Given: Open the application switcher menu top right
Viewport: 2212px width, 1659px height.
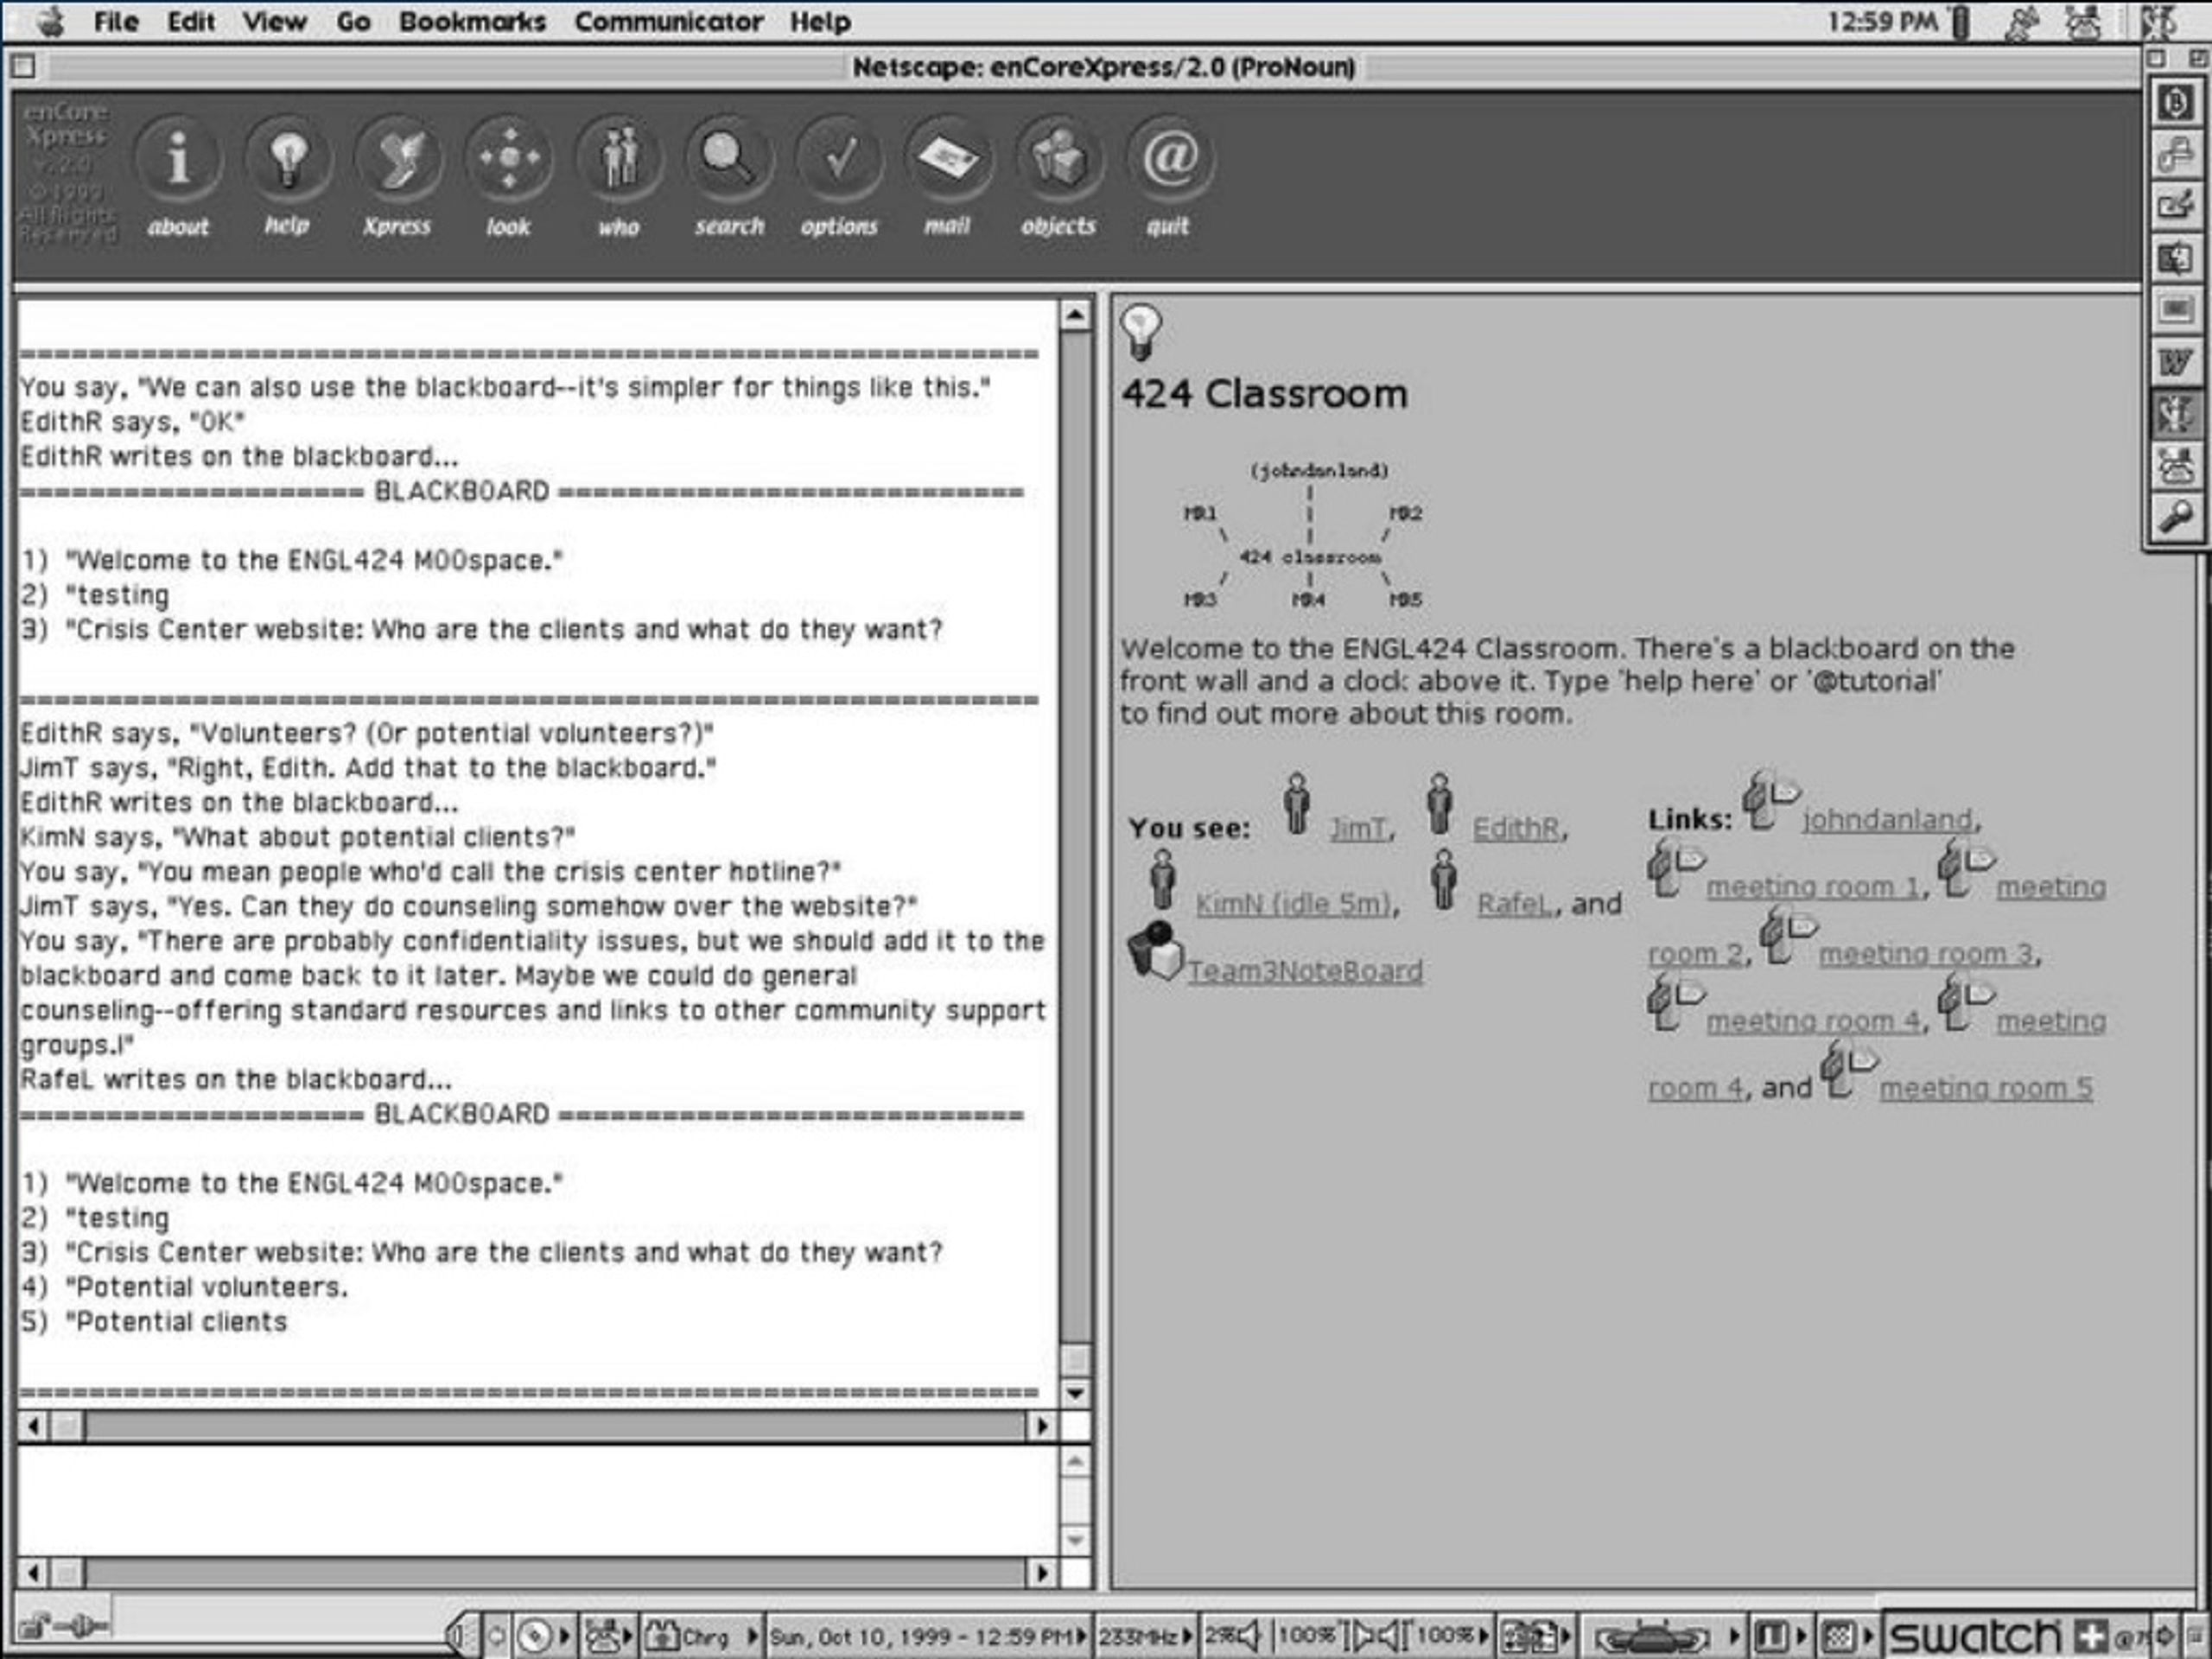Looking at the screenshot, I should 2160,21.
